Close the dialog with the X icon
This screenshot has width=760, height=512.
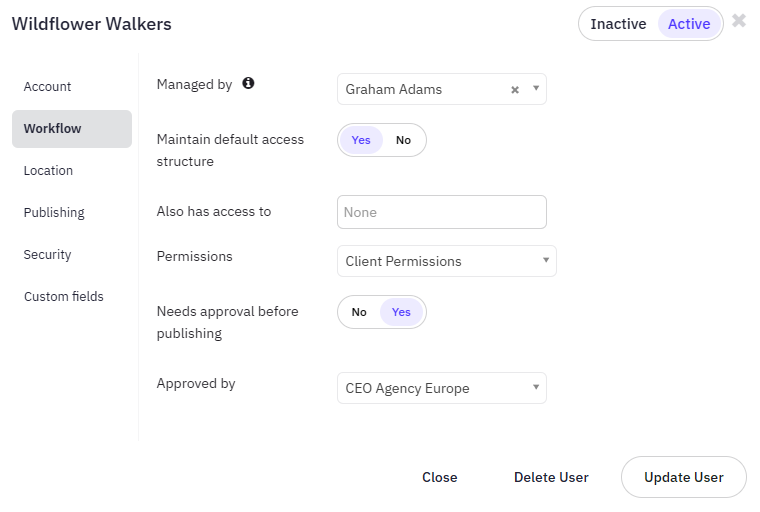coord(739,21)
